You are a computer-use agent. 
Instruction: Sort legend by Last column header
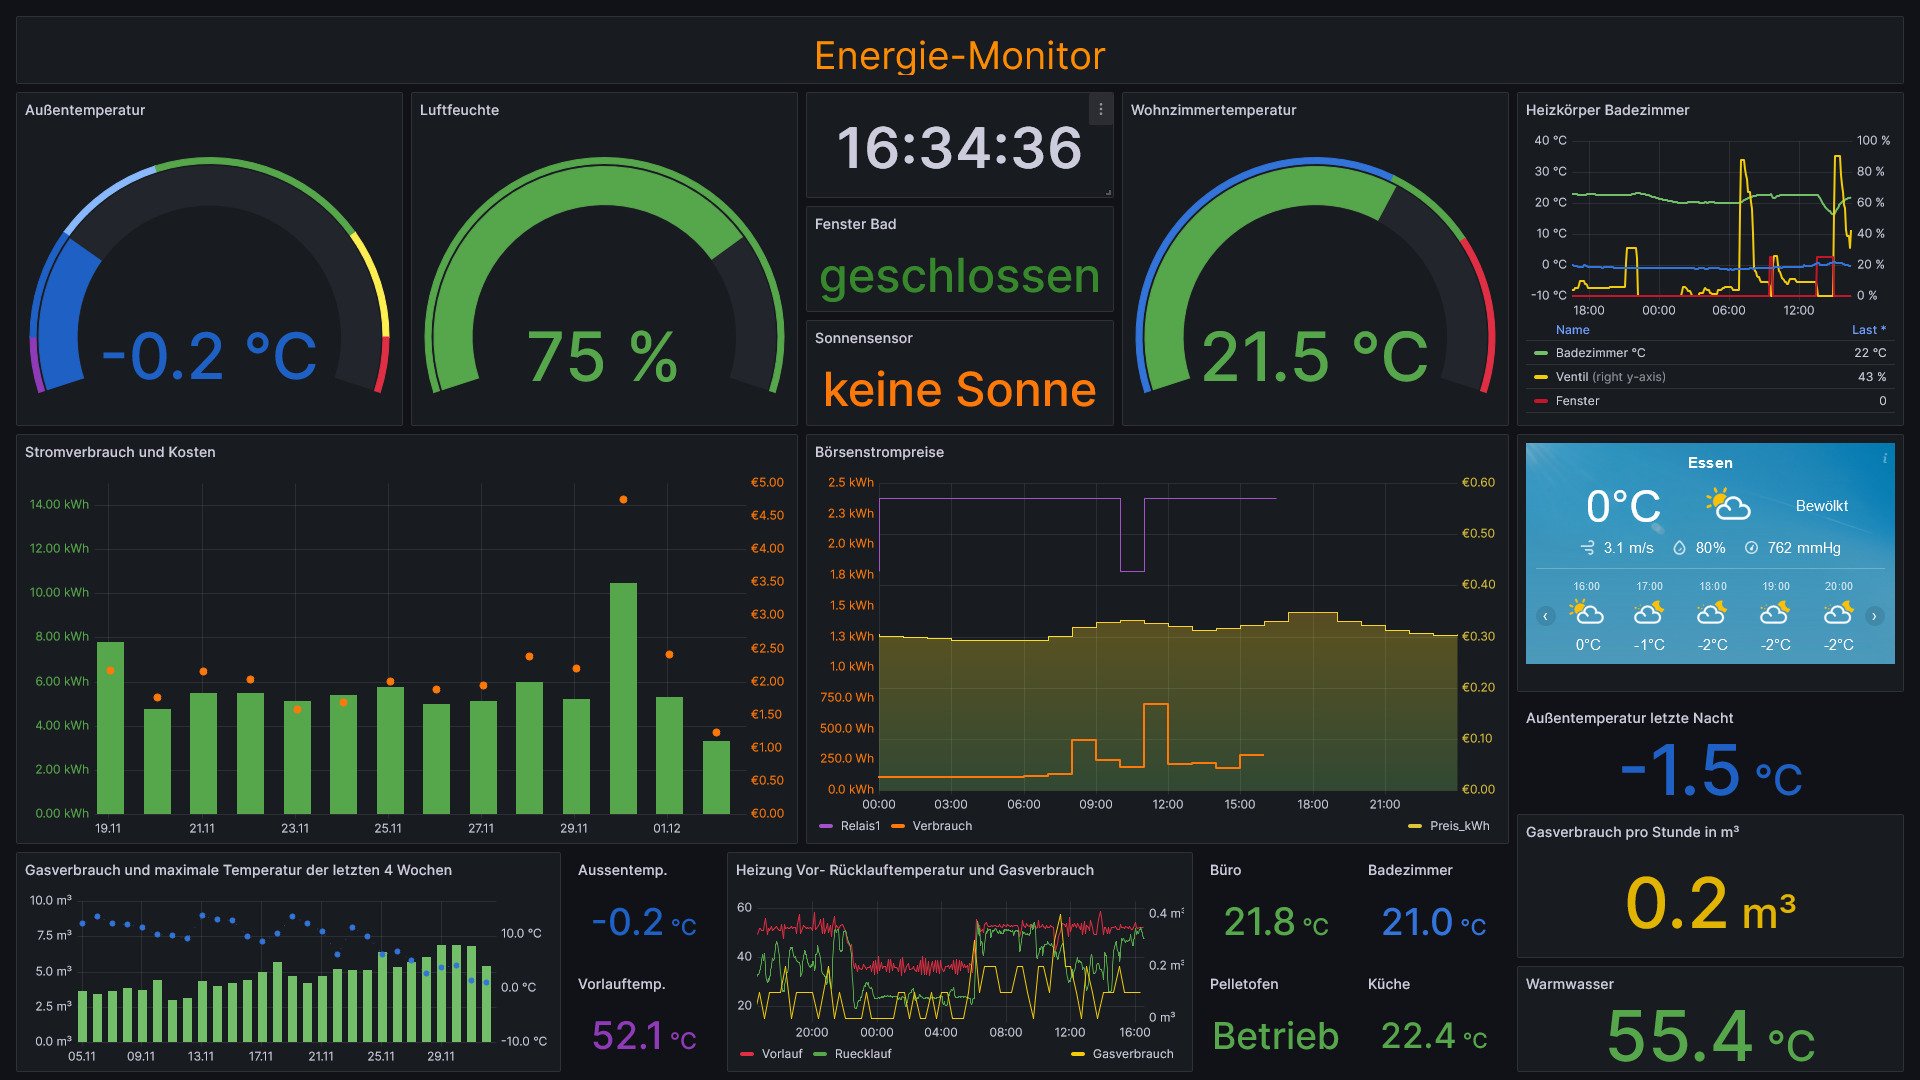point(1867,330)
